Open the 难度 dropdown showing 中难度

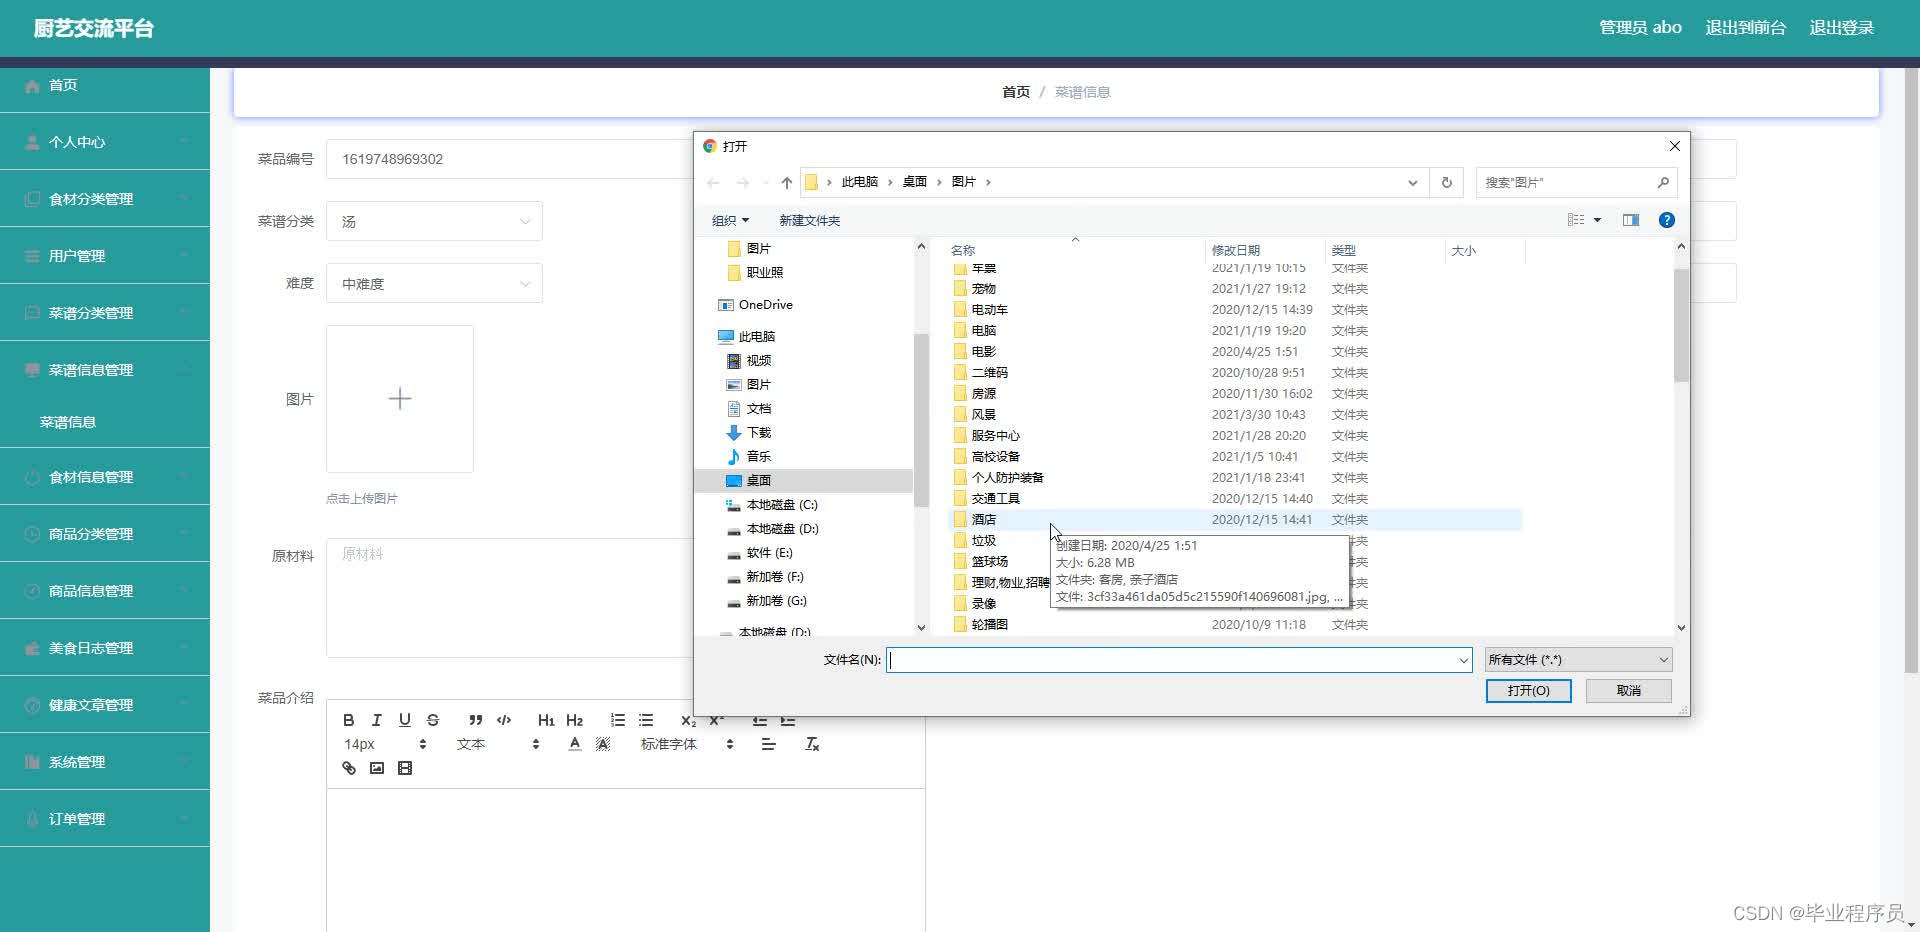pyautogui.click(x=434, y=283)
